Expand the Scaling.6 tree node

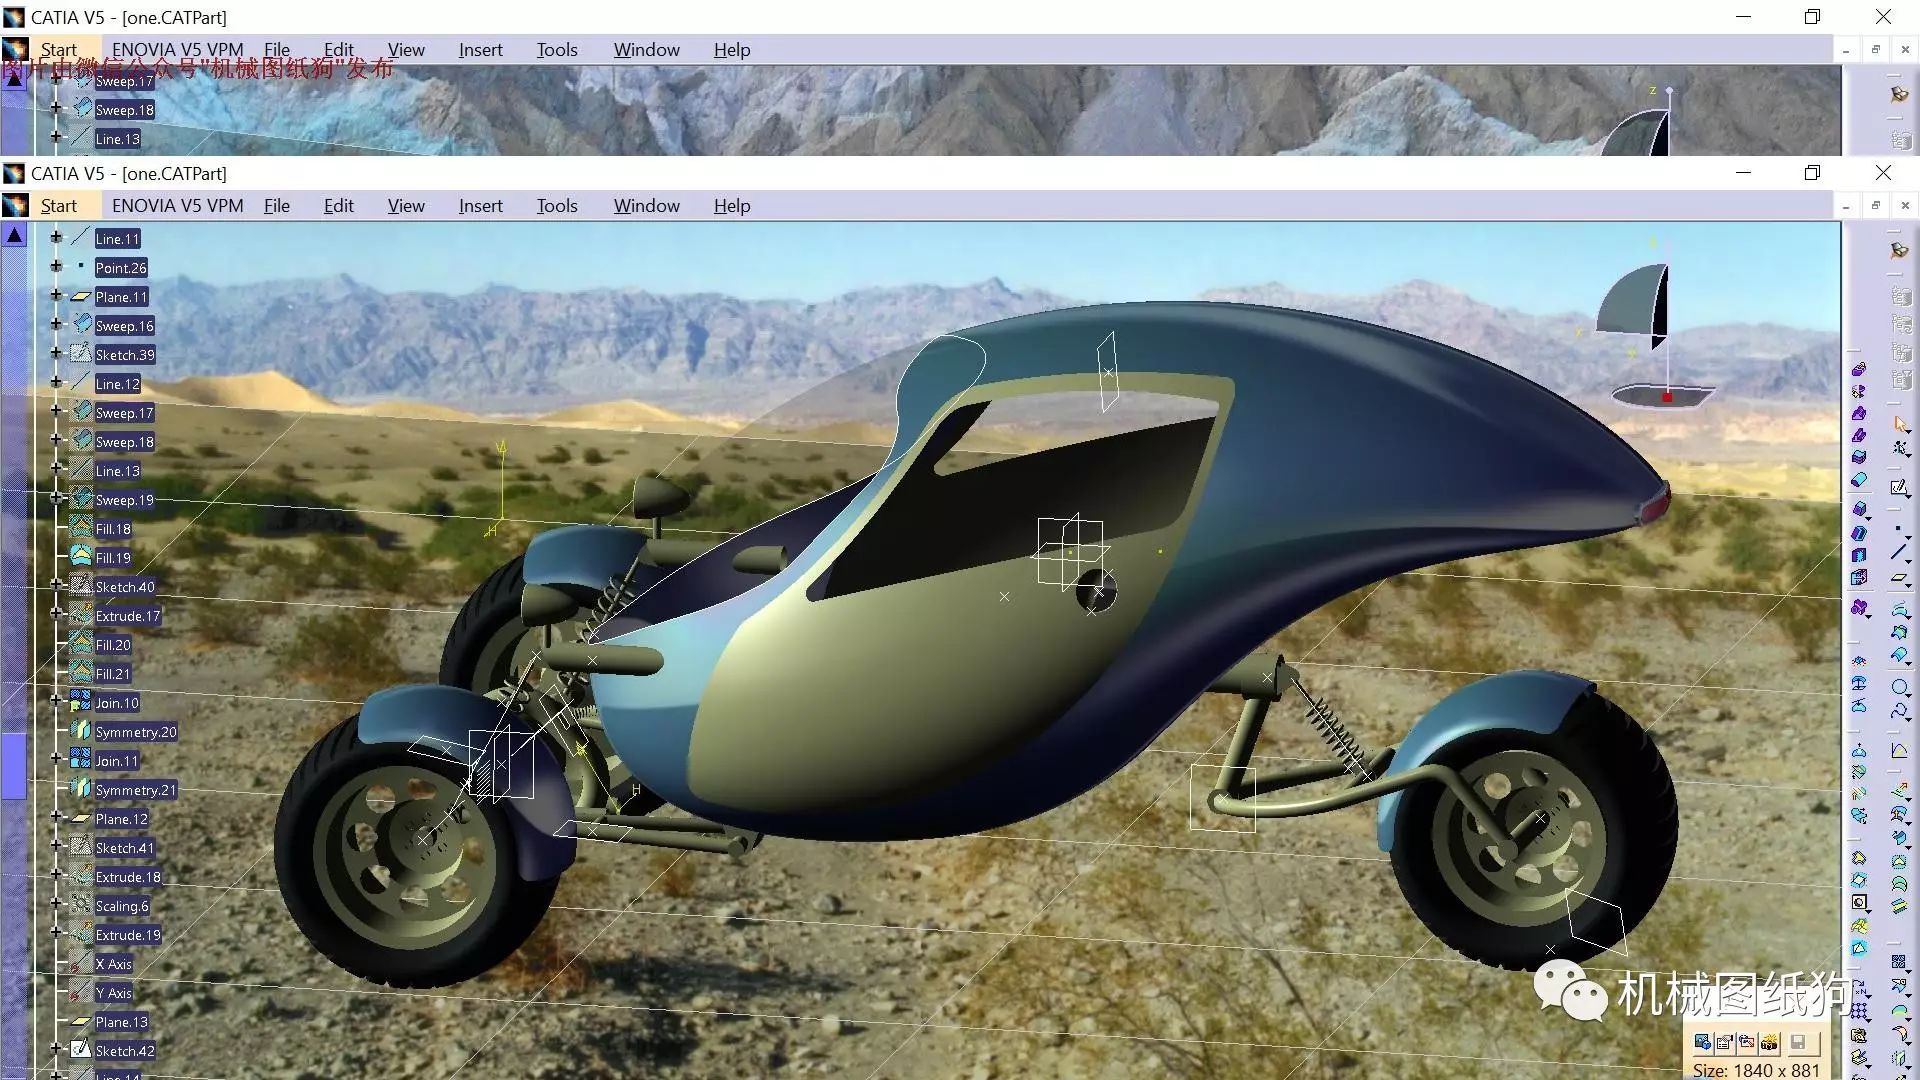click(56, 905)
